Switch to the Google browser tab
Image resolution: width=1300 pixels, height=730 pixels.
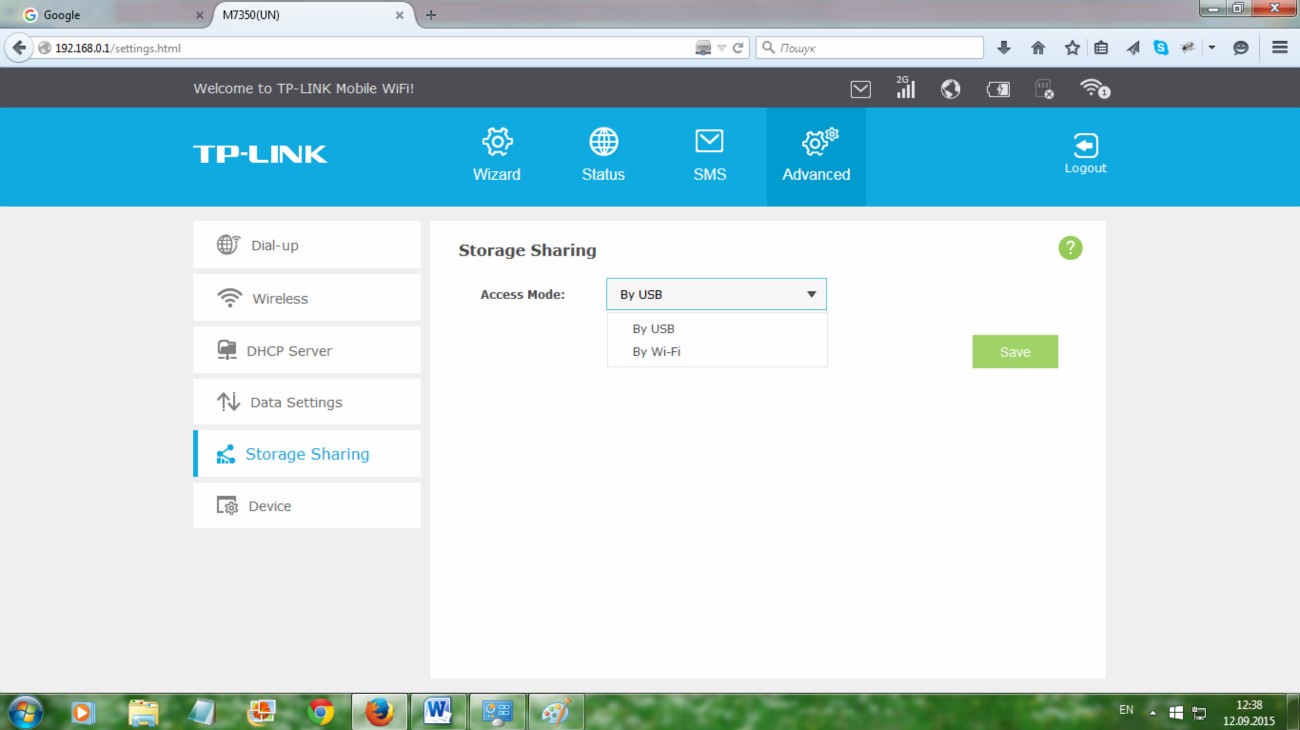[110, 15]
